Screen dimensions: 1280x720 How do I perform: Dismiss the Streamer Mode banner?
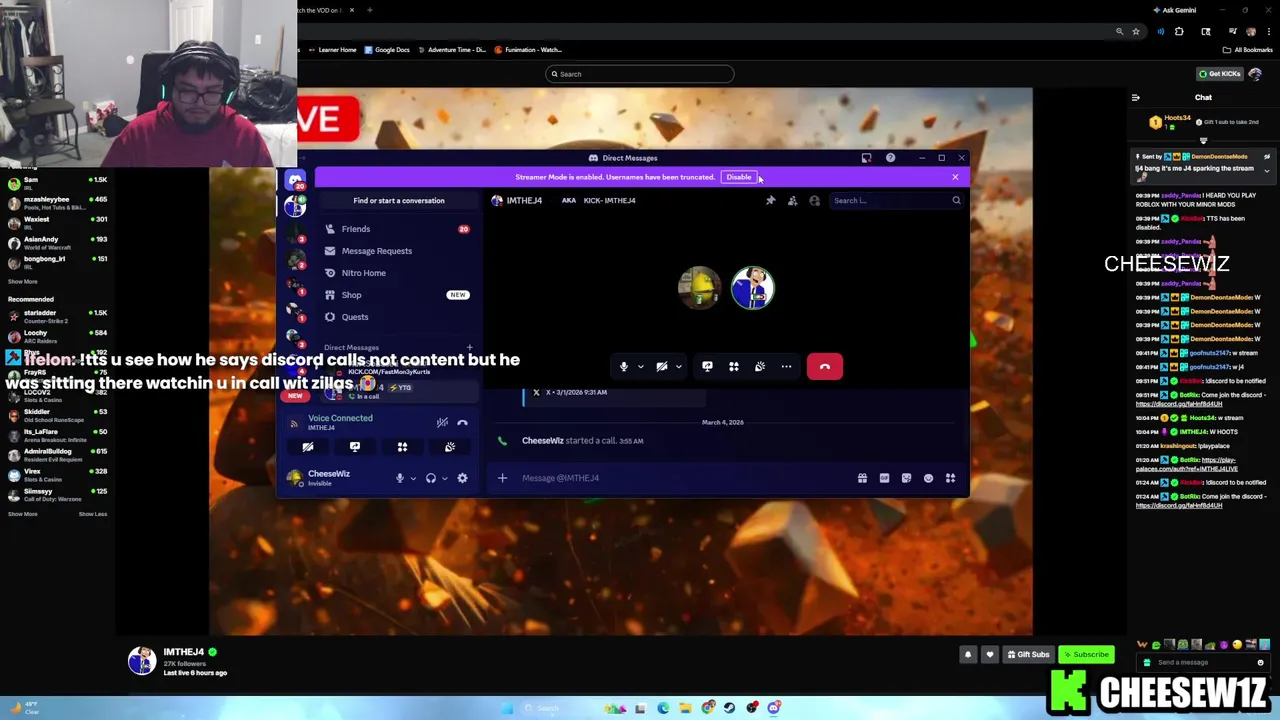pos(955,177)
